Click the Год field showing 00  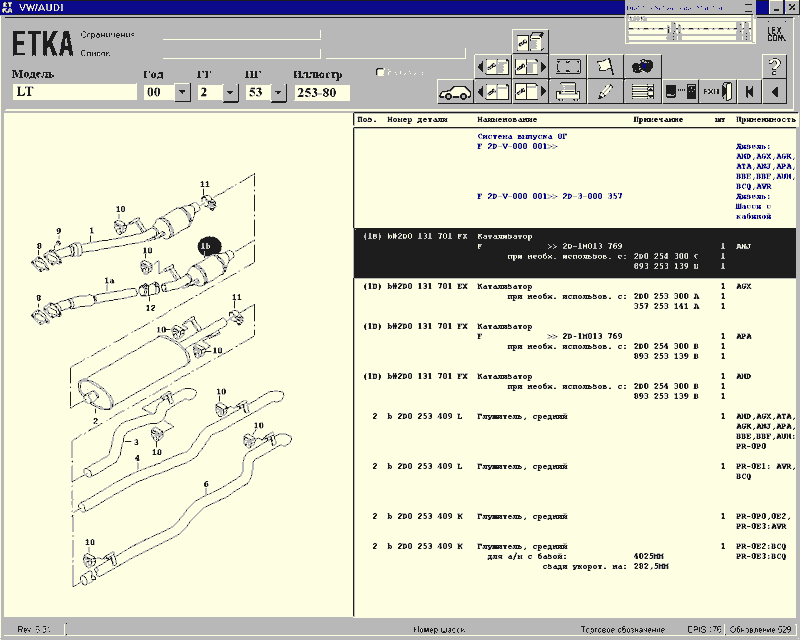coord(159,92)
